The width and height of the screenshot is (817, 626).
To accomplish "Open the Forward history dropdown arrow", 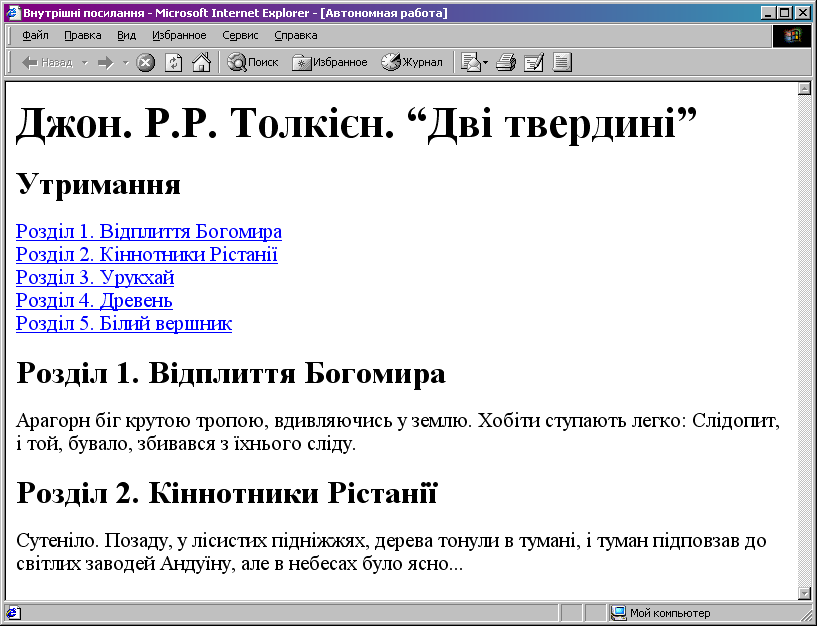I will 125,63.
